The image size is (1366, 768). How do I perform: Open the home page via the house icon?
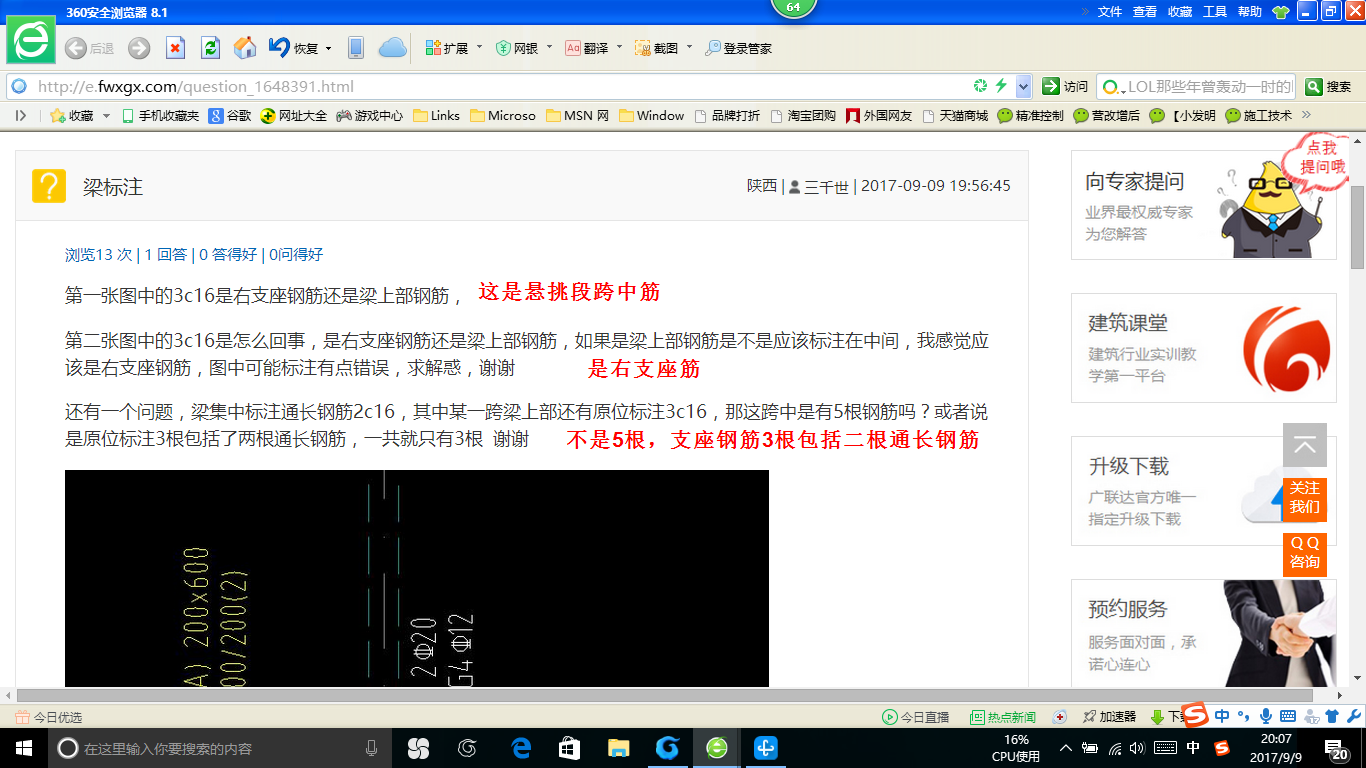click(244, 48)
